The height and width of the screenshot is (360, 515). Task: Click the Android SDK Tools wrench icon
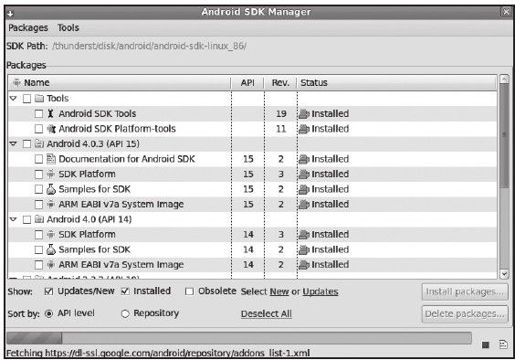[50, 113]
